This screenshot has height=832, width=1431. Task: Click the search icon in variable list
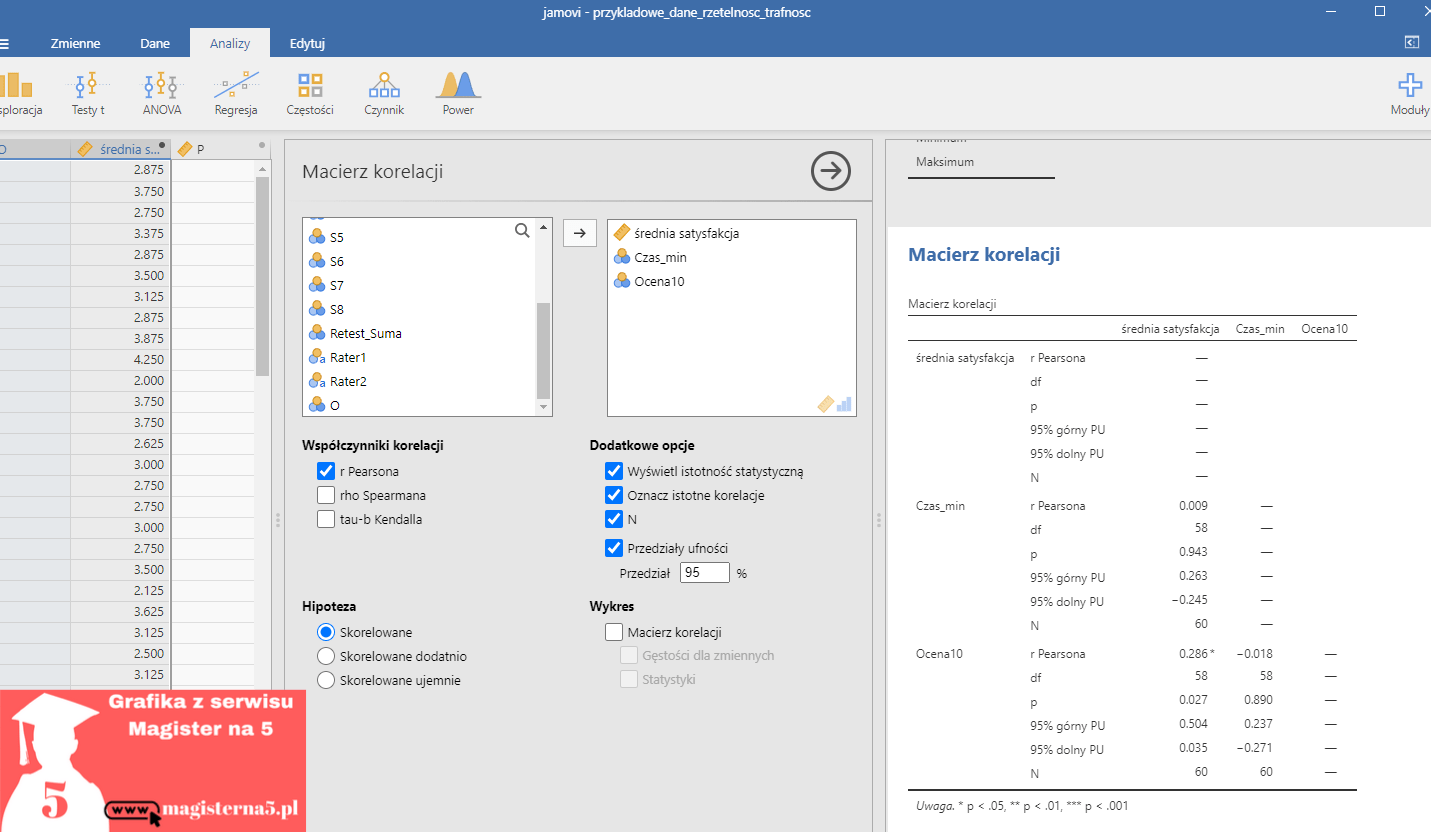tap(522, 231)
